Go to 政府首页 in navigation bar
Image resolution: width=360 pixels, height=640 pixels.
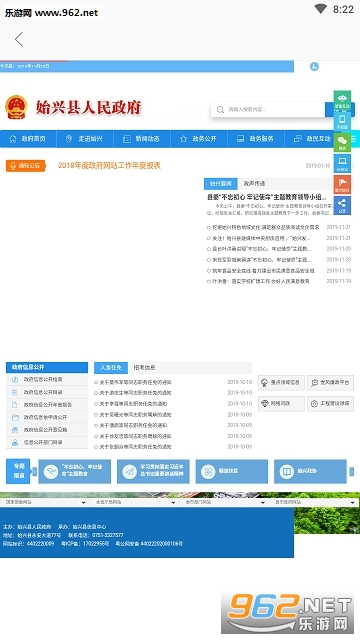click(x=28, y=139)
